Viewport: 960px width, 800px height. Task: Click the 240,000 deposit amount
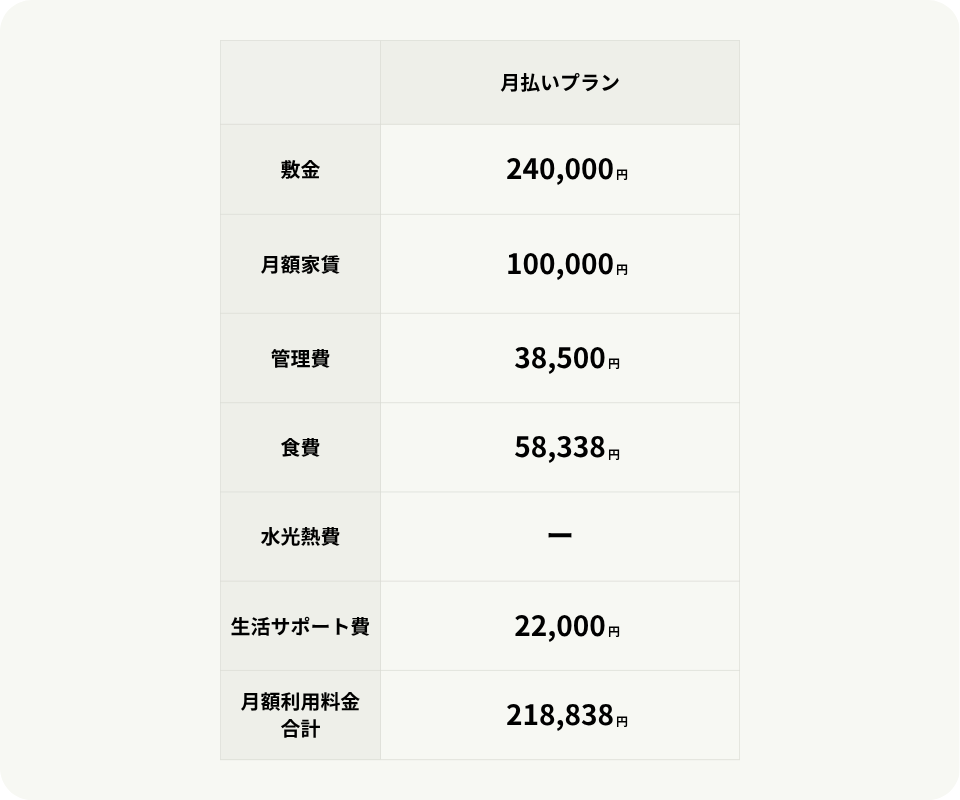(x=559, y=170)
